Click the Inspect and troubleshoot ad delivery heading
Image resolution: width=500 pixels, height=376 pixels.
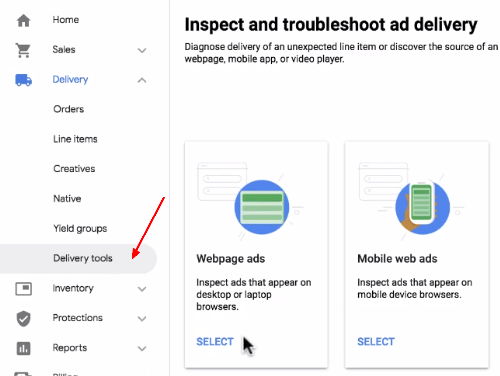[x=331, y=25]
